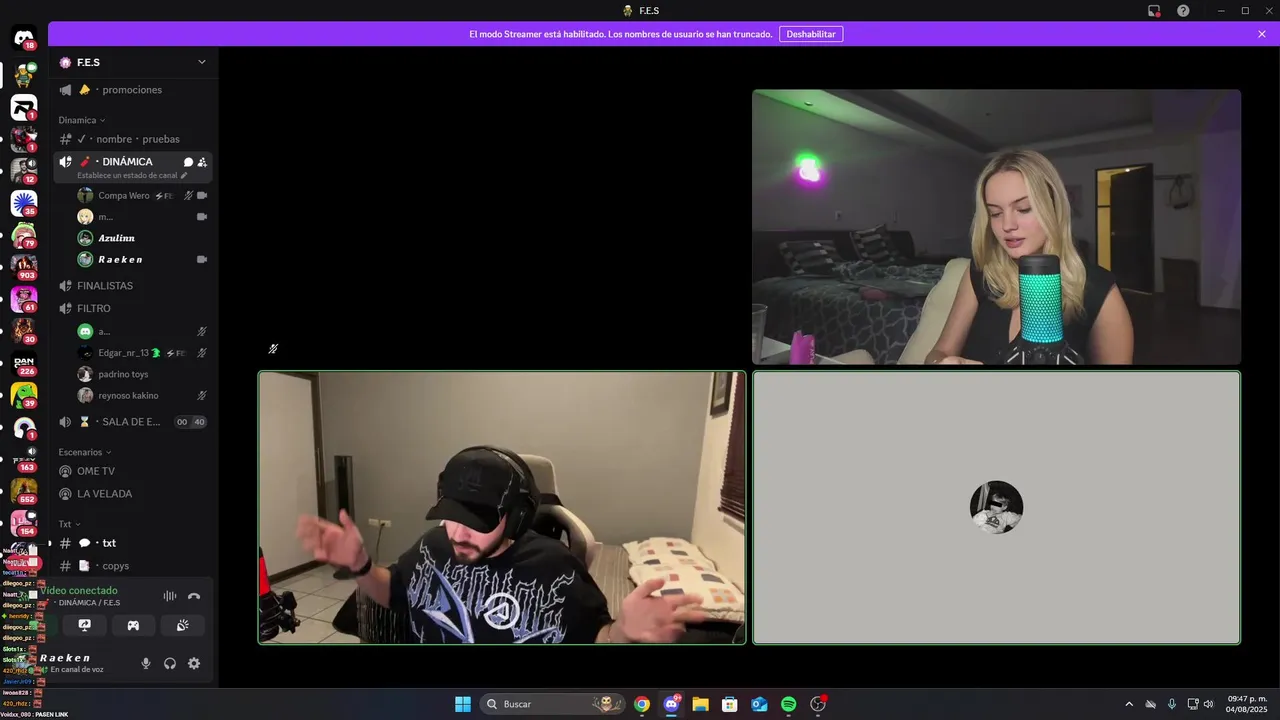Open the server with badge 79
The height and width of the screenshot is (720, 1280).
[x=24, y=234]
